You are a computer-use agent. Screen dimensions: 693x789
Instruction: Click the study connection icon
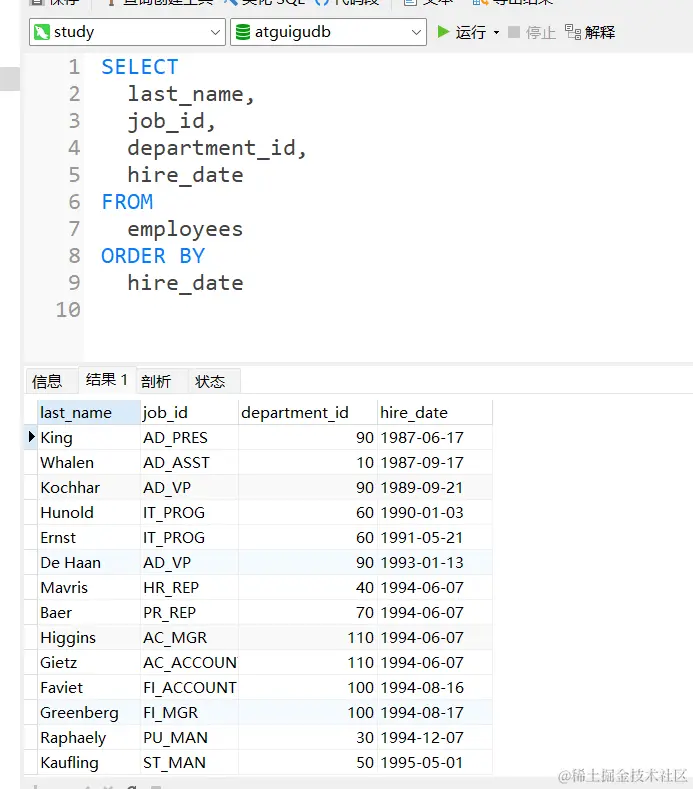41,32
